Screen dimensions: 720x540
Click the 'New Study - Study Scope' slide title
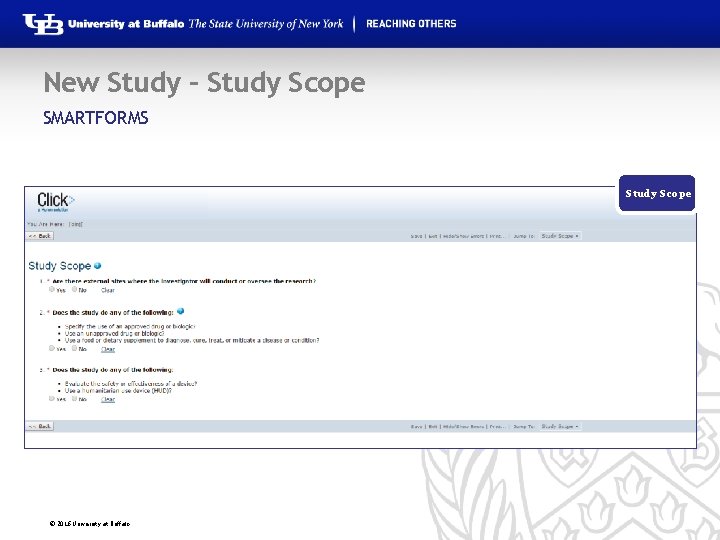click(x=204, y=83)
